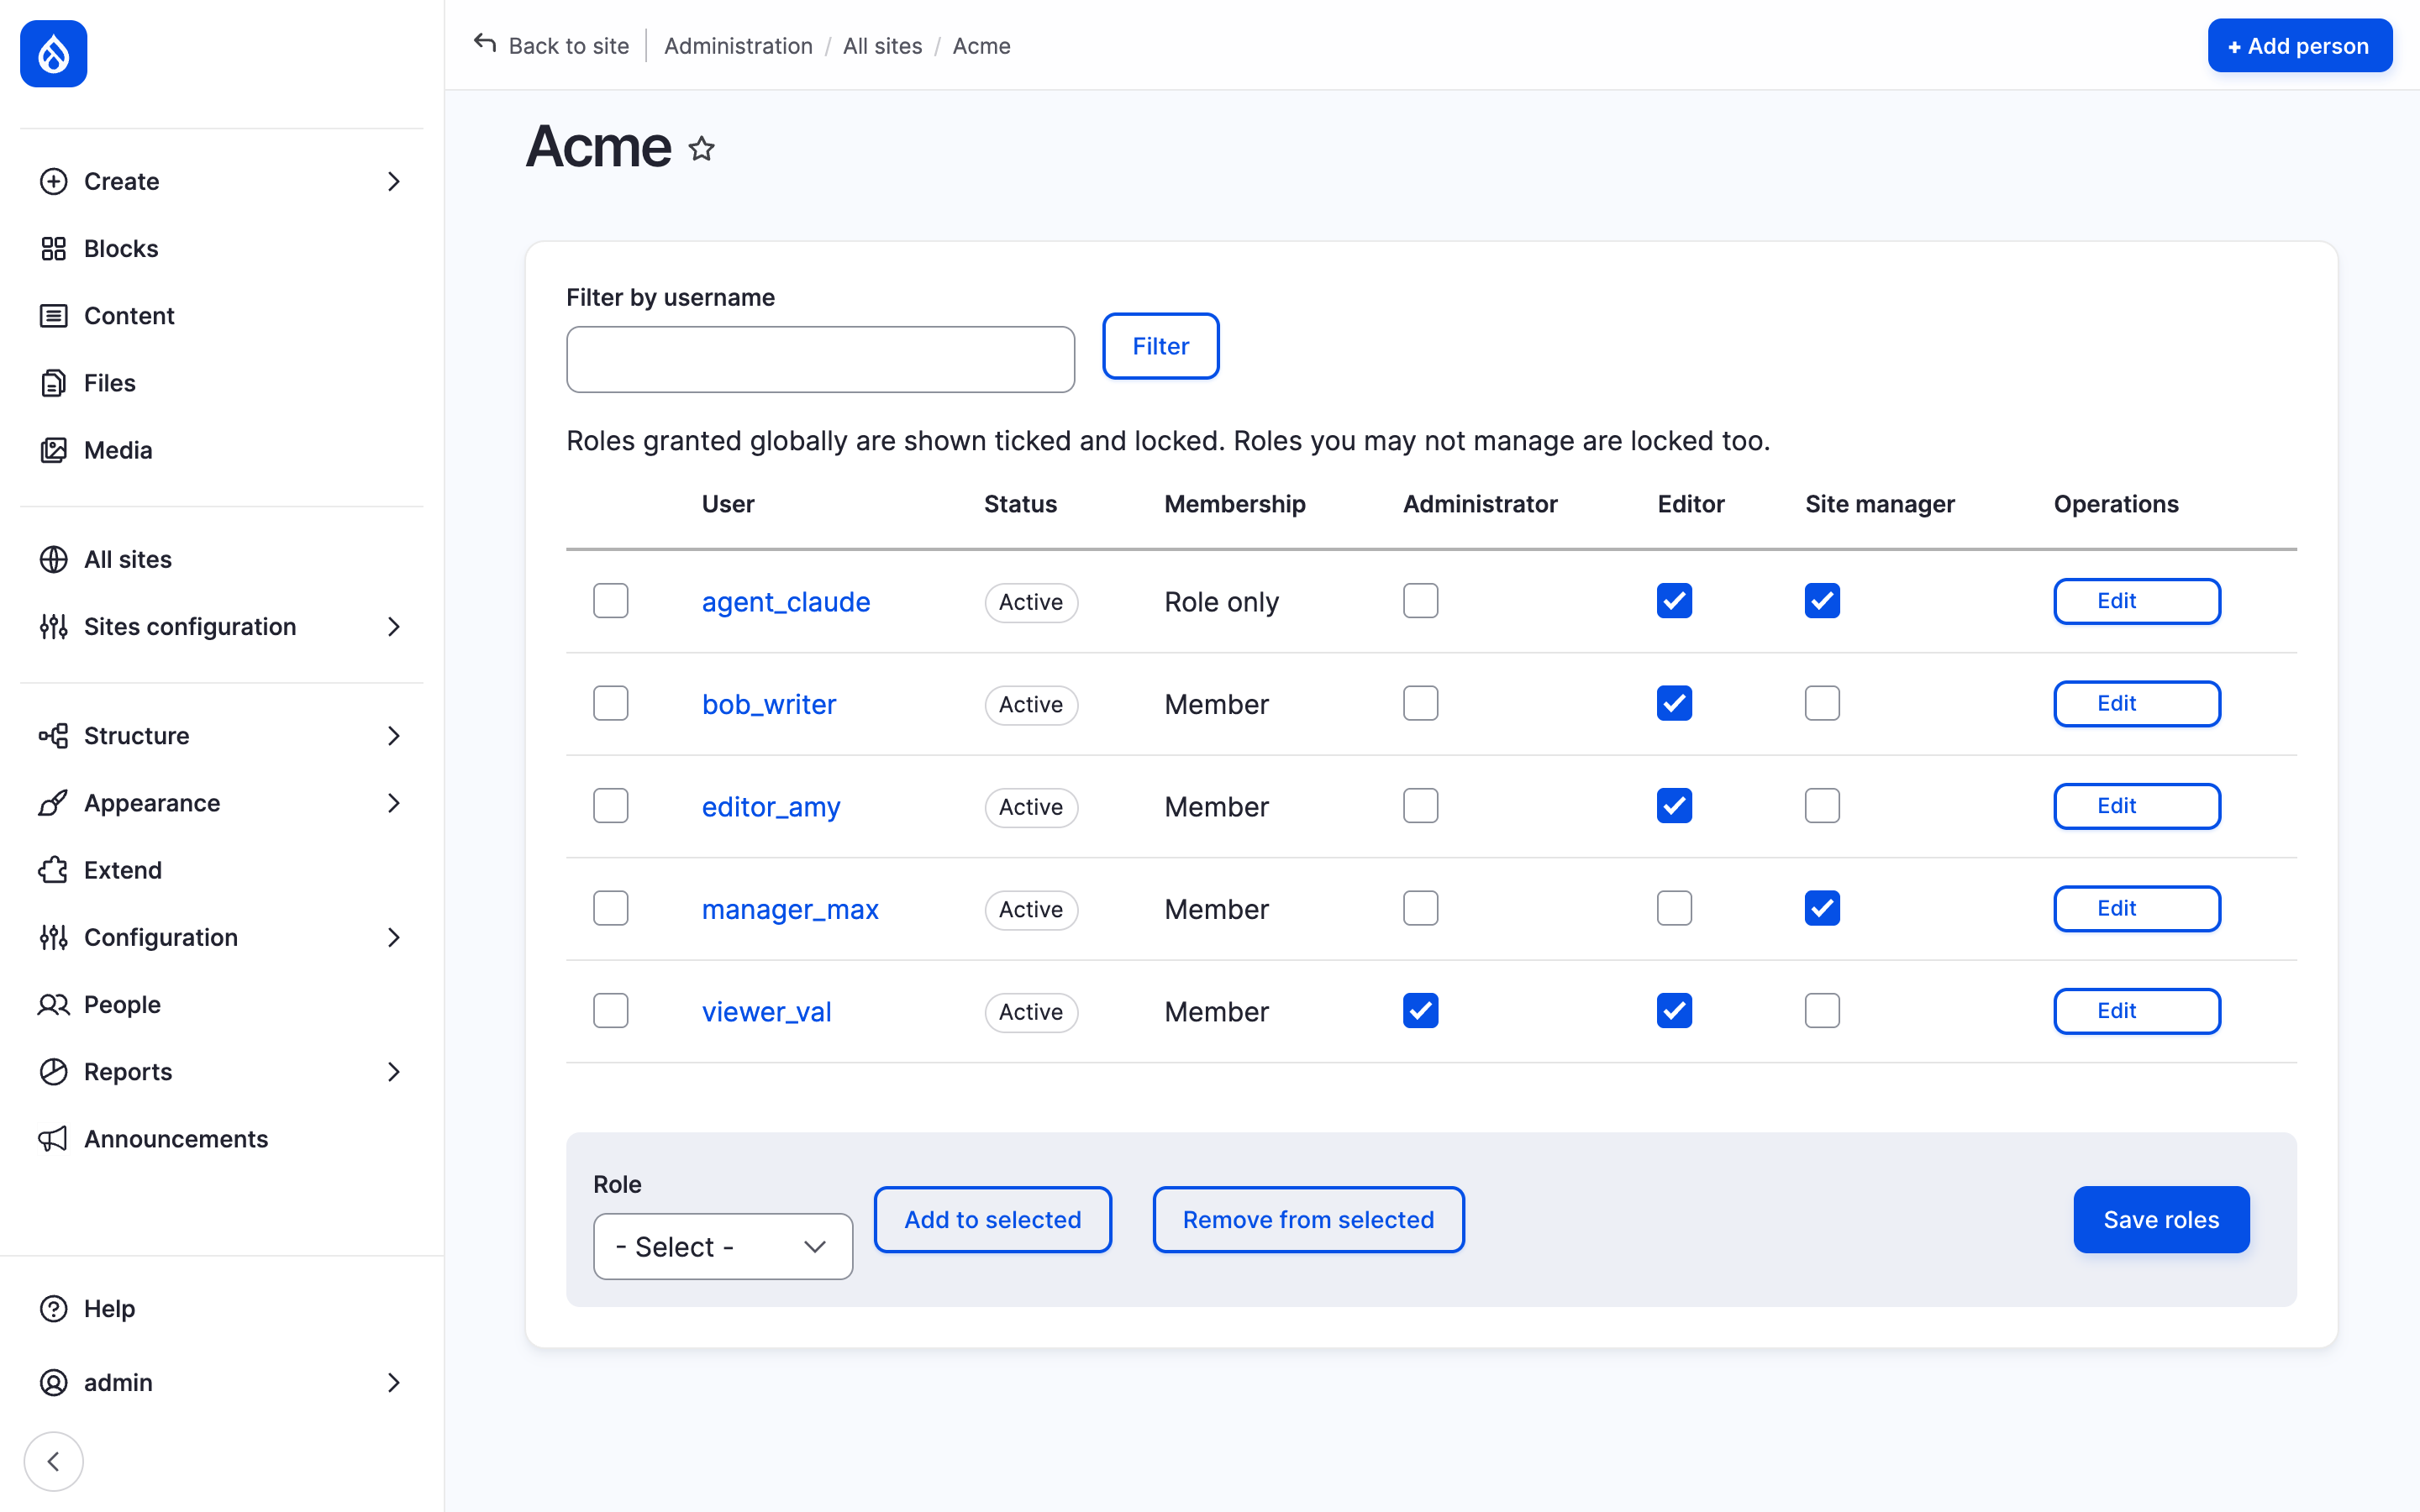Image resolution: width=2420 pixels, height=1512 pixels.
Task: Click the All sites globe icon
Action: [x=53, y=559]
